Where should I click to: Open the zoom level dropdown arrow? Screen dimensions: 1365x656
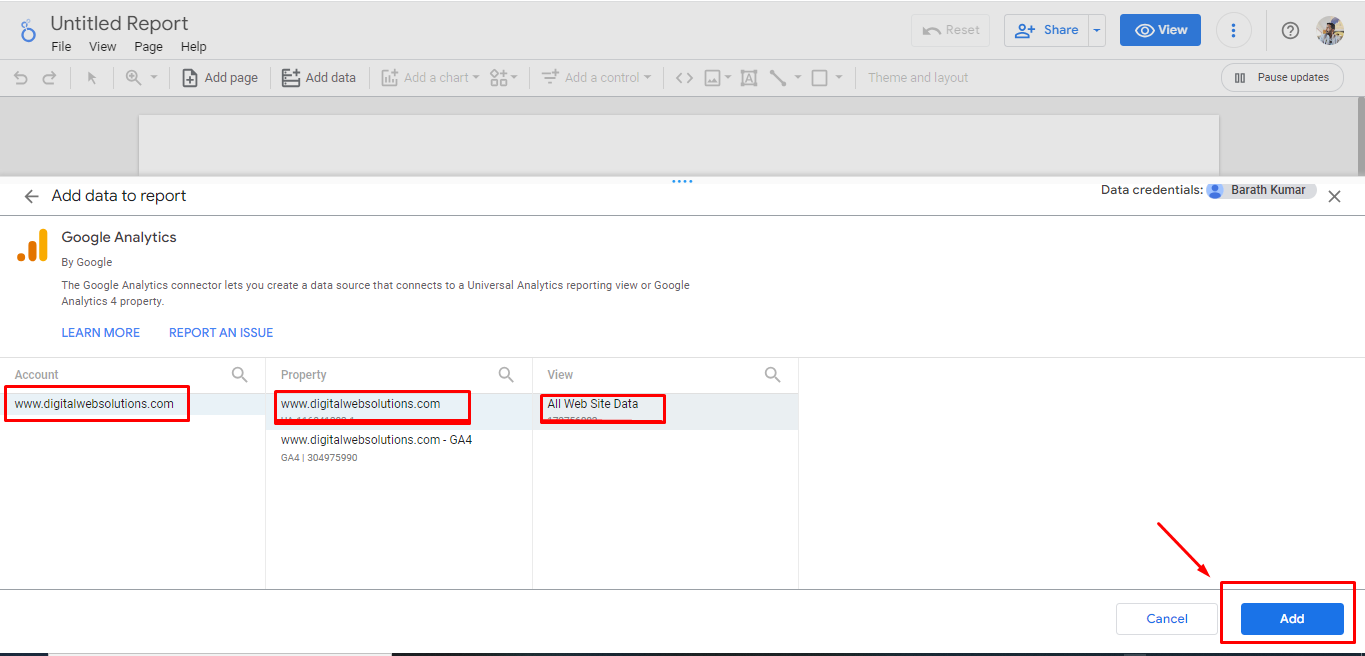tap(154, 77)
